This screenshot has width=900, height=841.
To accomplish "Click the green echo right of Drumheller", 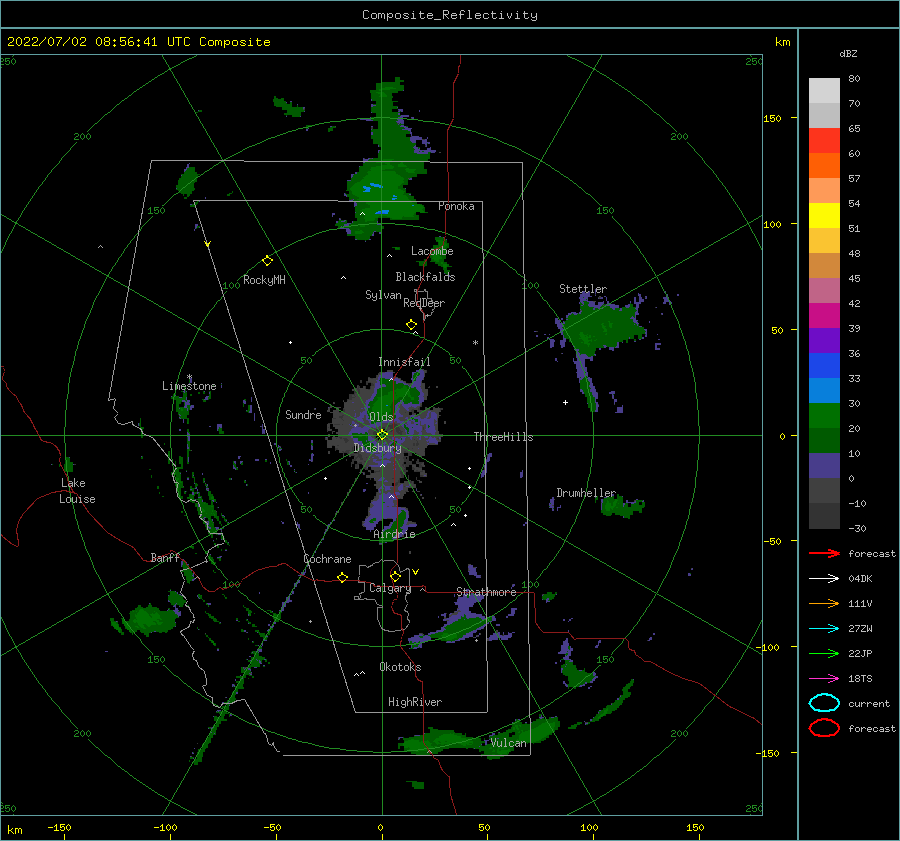I will [x=622, y=506].
